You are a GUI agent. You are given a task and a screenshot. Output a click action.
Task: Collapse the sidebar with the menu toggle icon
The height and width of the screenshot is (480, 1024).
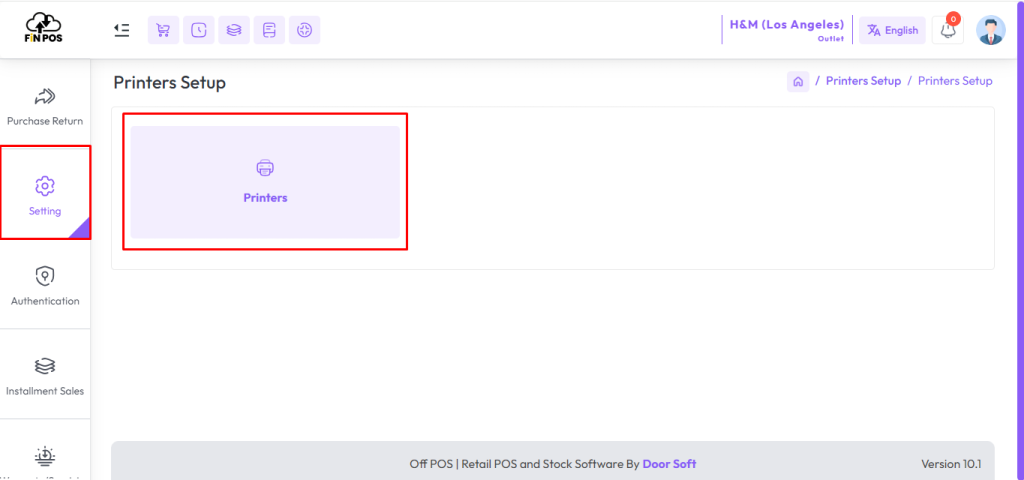click(121, 30)
